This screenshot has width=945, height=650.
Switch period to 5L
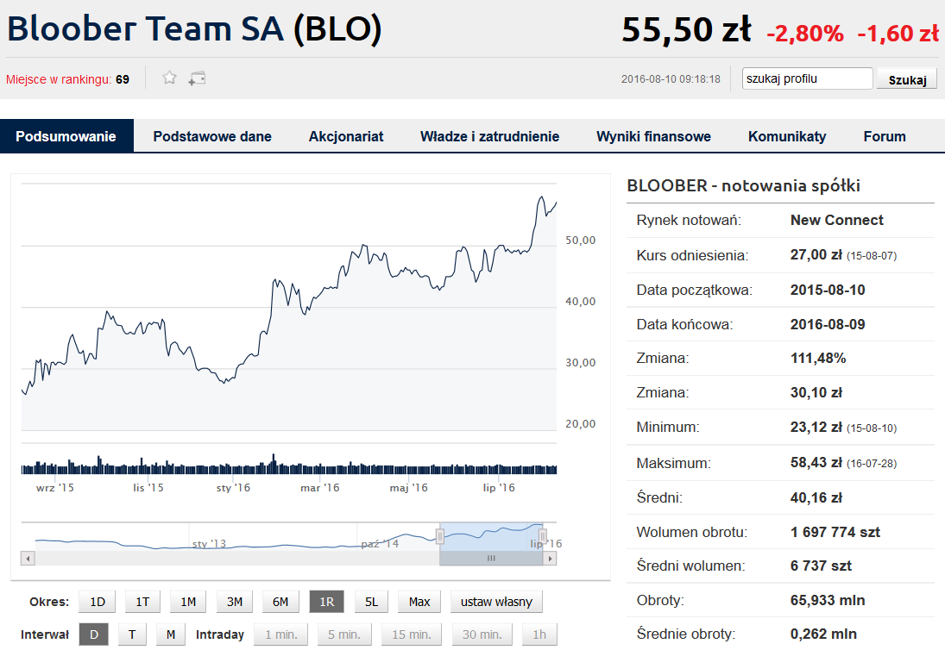point(371,601)
